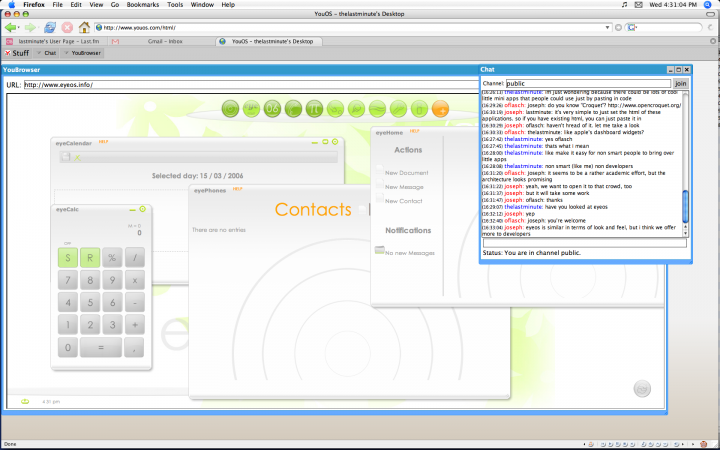Expand the address bar history dropdown
The height and width of the screenshot is (450, 720).
(607, 28)
